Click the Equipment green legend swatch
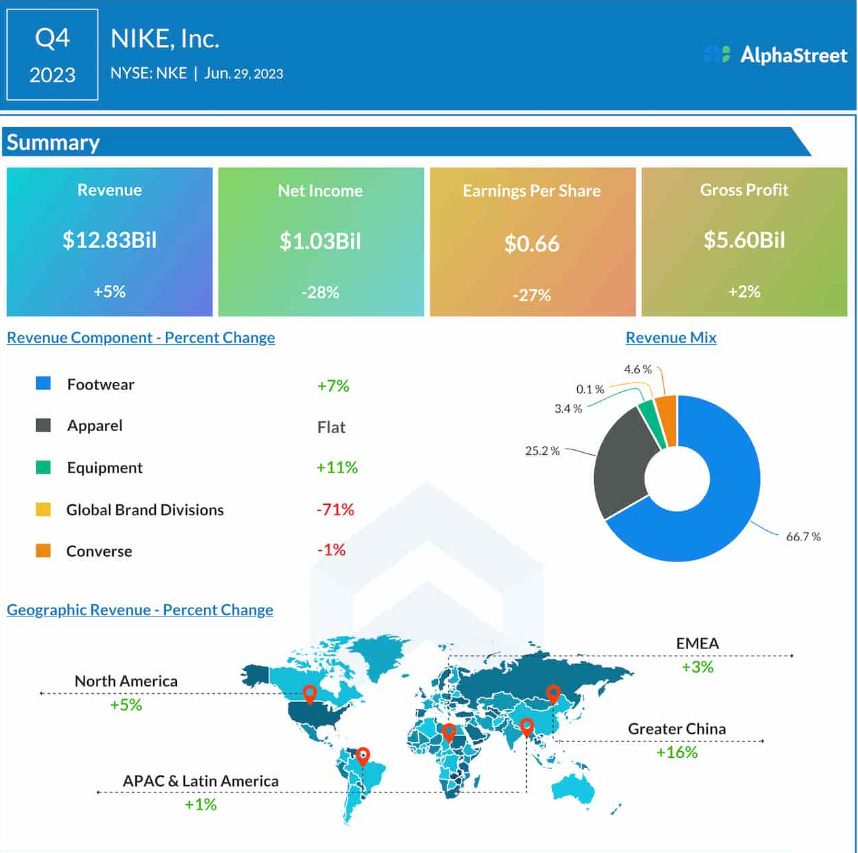 [43, 467]
